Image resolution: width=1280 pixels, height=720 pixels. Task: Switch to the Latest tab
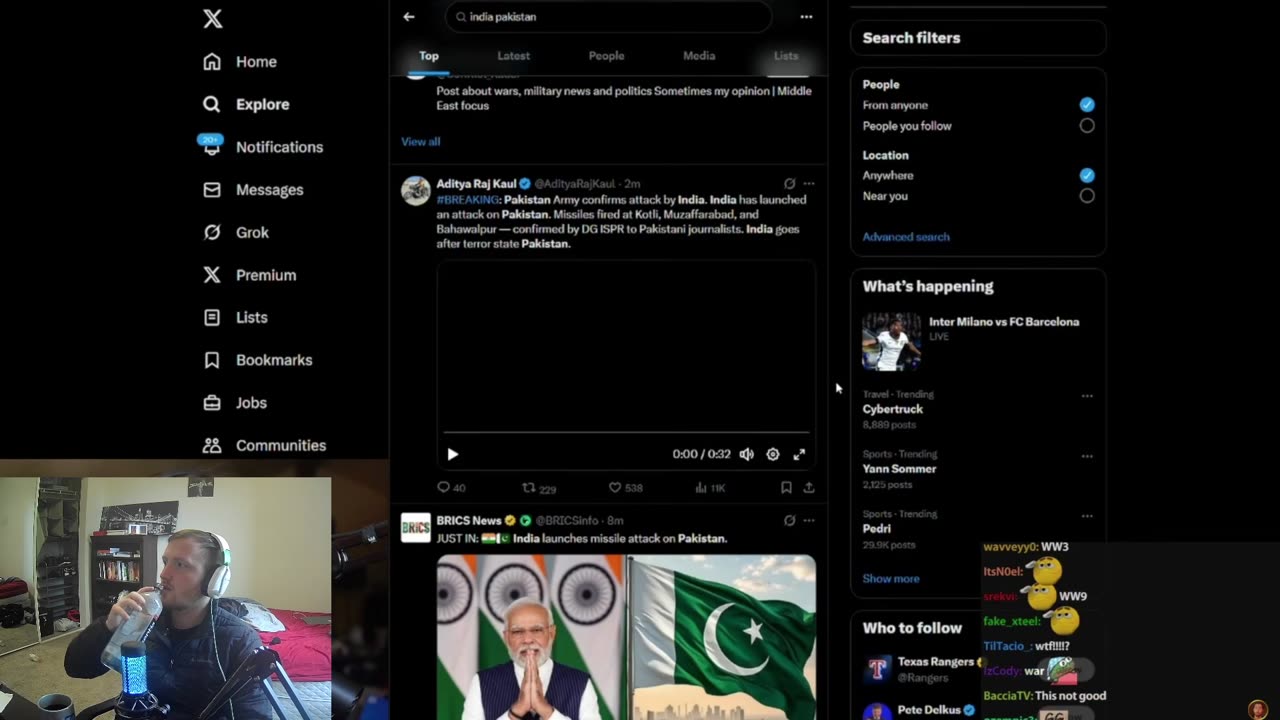tap(514, 56)
